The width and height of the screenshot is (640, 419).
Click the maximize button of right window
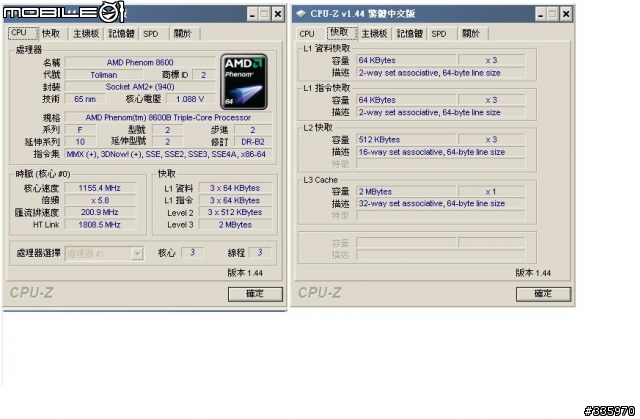[x=553, y=14]
